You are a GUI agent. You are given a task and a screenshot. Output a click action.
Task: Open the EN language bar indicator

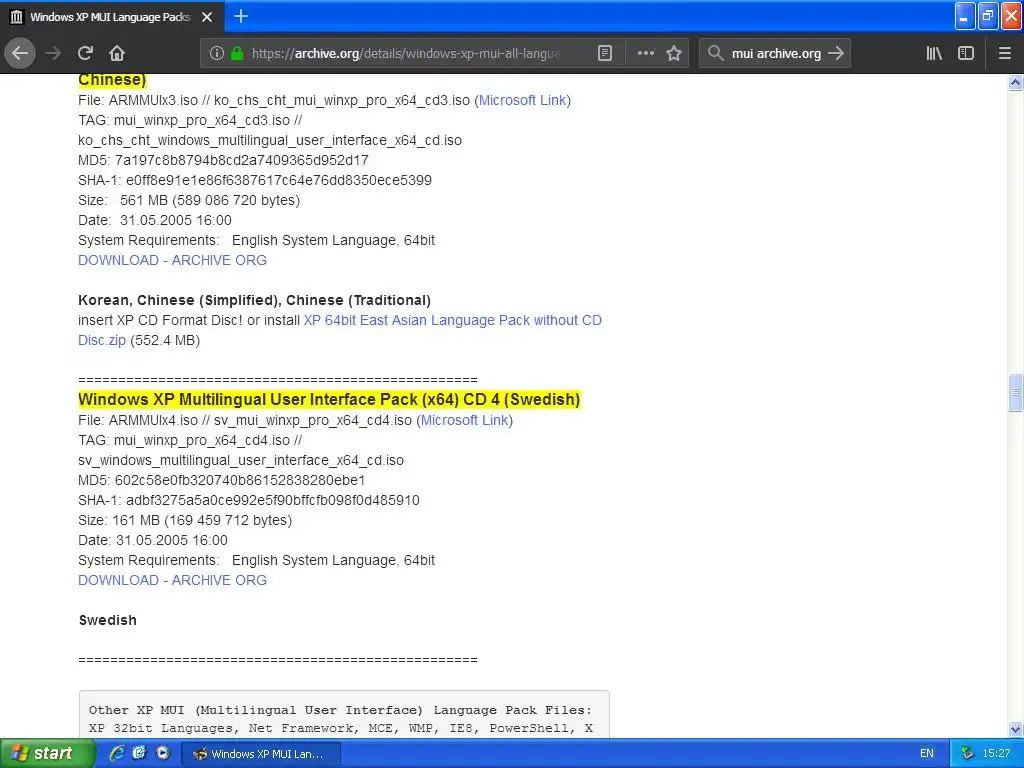pyautogui.click(x=927, y=754)
